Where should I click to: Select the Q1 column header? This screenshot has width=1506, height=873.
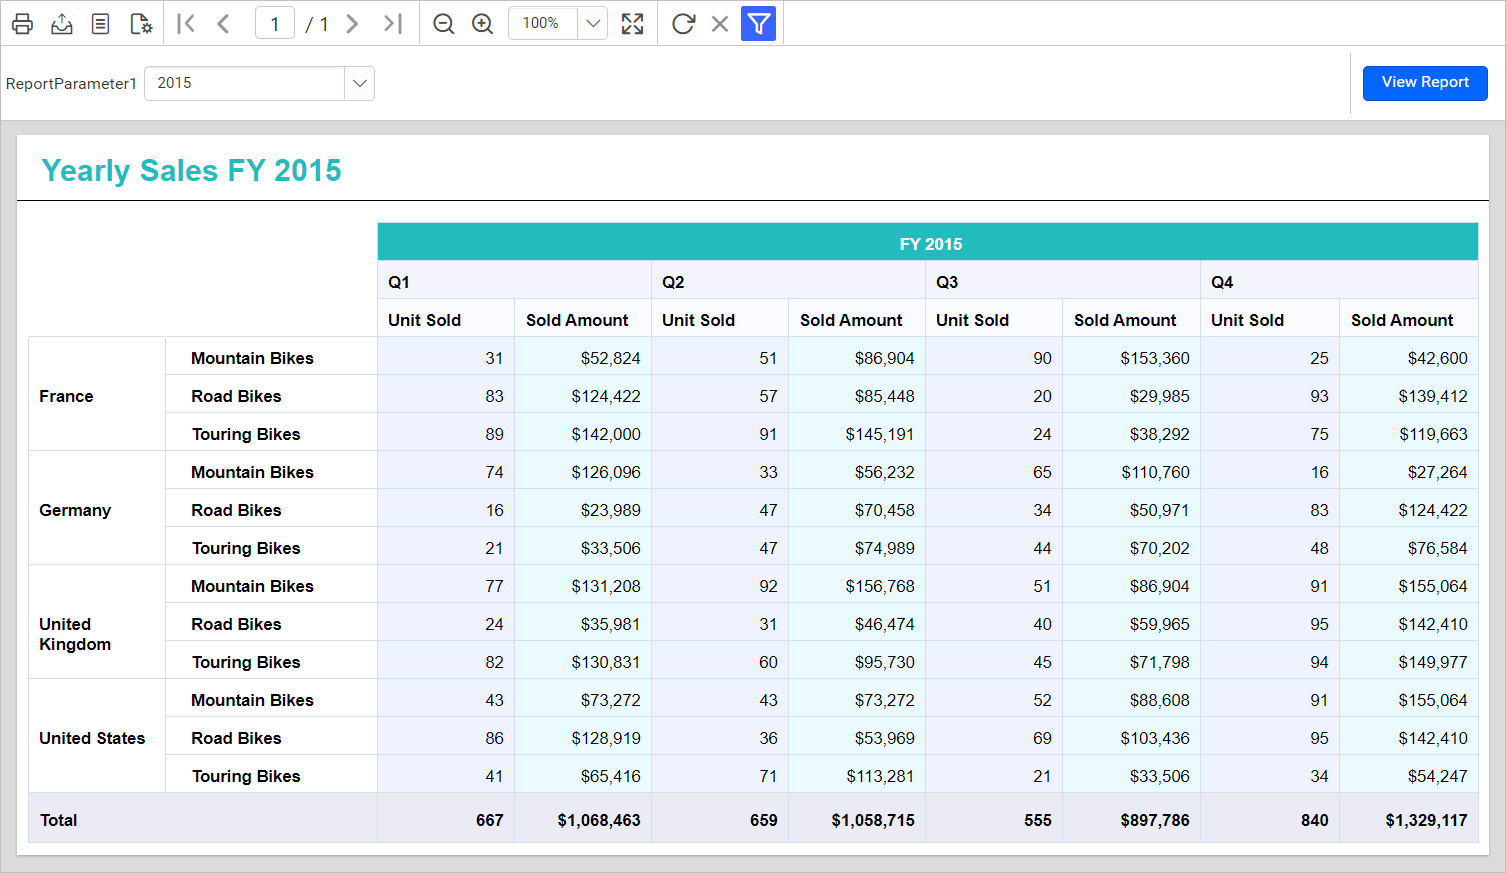point(514,281)
